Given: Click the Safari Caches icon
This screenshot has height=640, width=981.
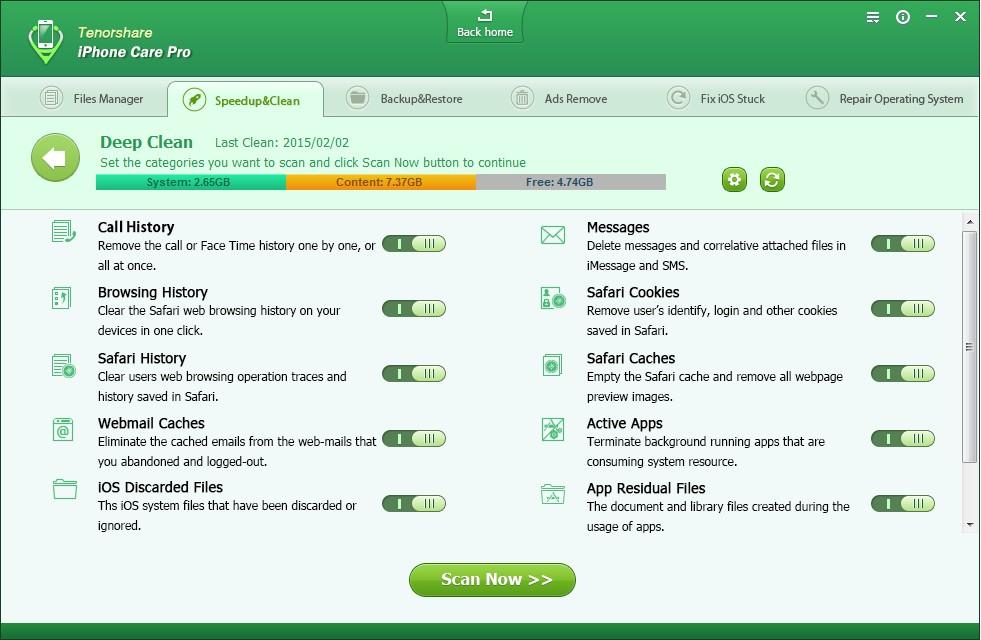Looking at the screenshot, I should (552, 365).
